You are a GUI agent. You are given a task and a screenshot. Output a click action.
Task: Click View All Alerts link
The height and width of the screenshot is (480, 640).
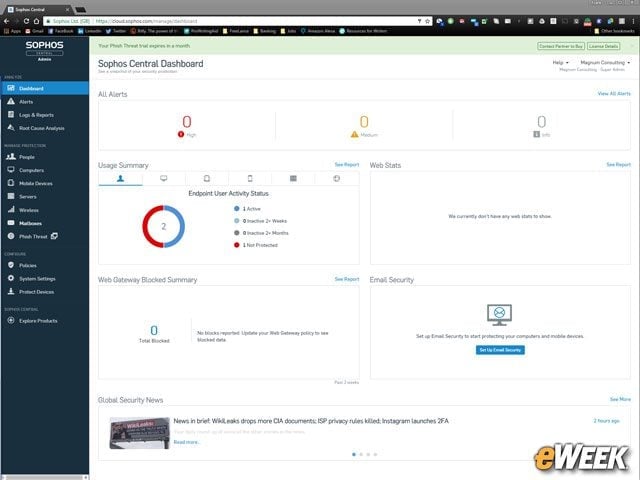coord(614,93)
